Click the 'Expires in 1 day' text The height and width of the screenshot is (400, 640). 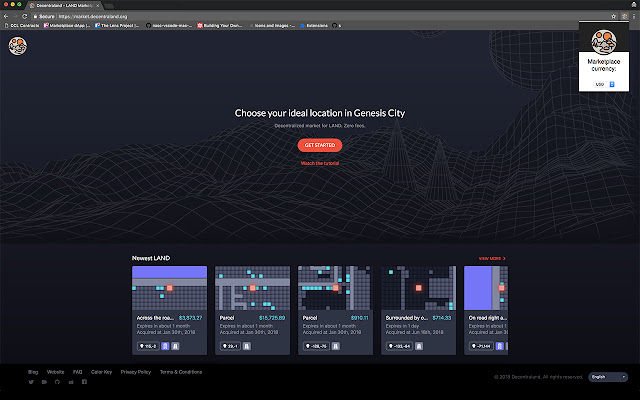[402, 326]
